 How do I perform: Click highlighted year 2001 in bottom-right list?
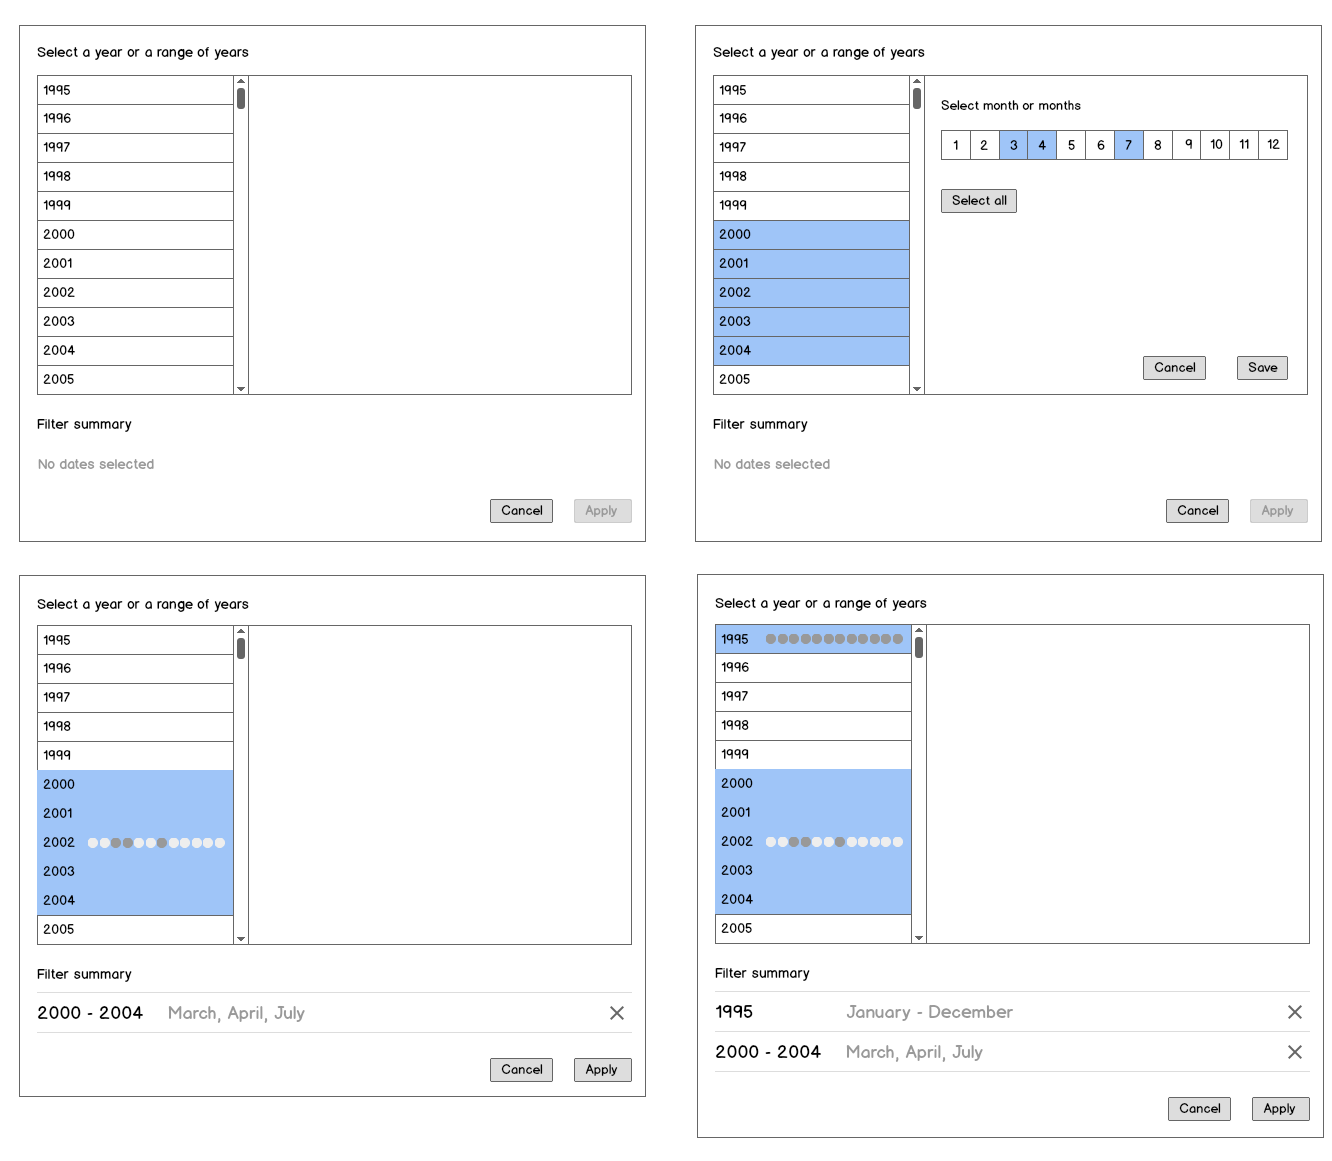813,813
